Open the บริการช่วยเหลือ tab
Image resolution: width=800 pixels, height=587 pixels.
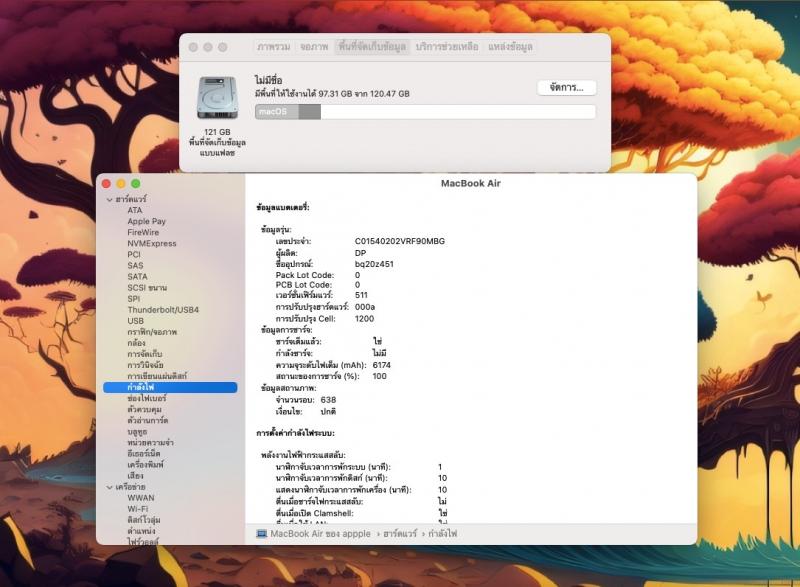pos(447,47)
